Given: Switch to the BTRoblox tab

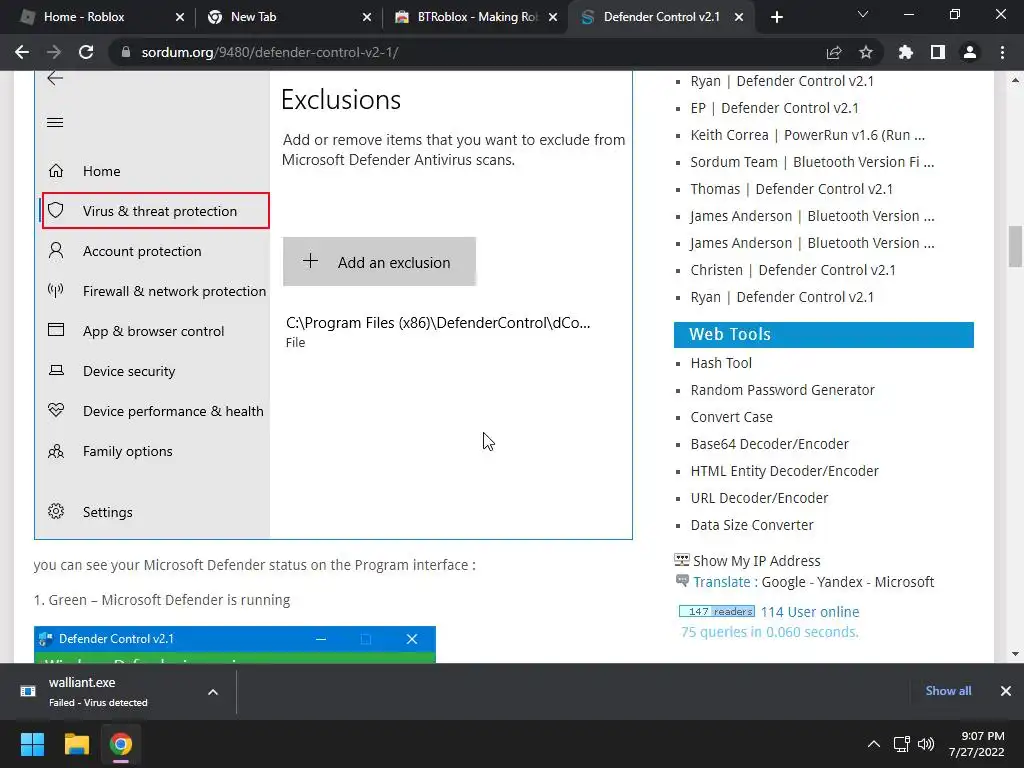Looking at the screenshot, I should (476, 17).
